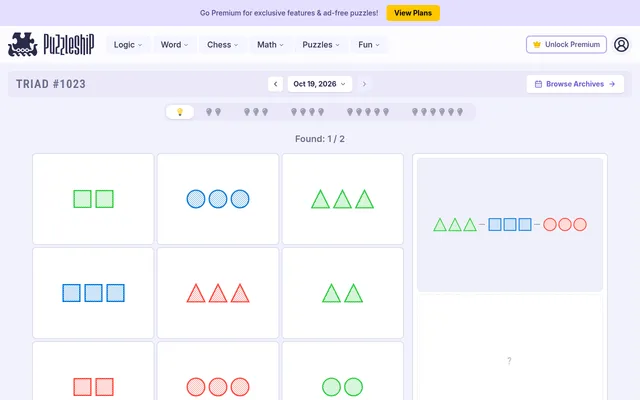
Task: Click the unfound triad question mark slot
Action: (x=510, y=348)
